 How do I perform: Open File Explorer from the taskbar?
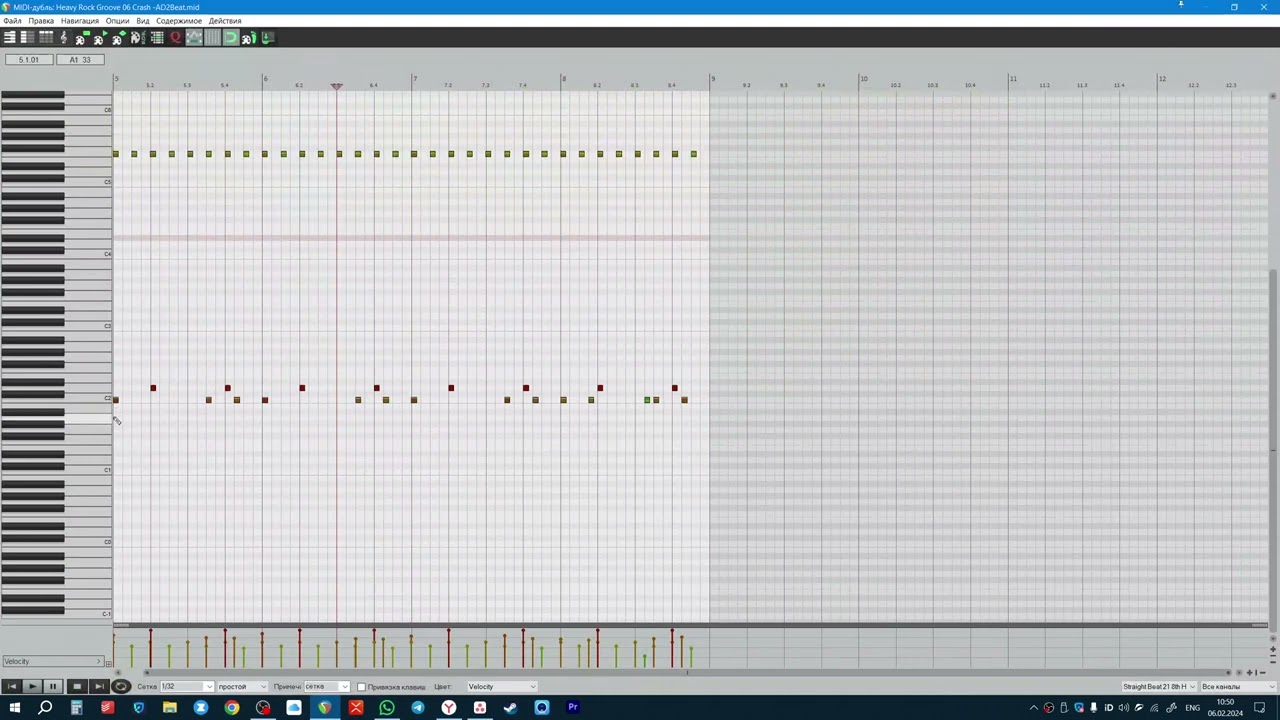(169, 708)
